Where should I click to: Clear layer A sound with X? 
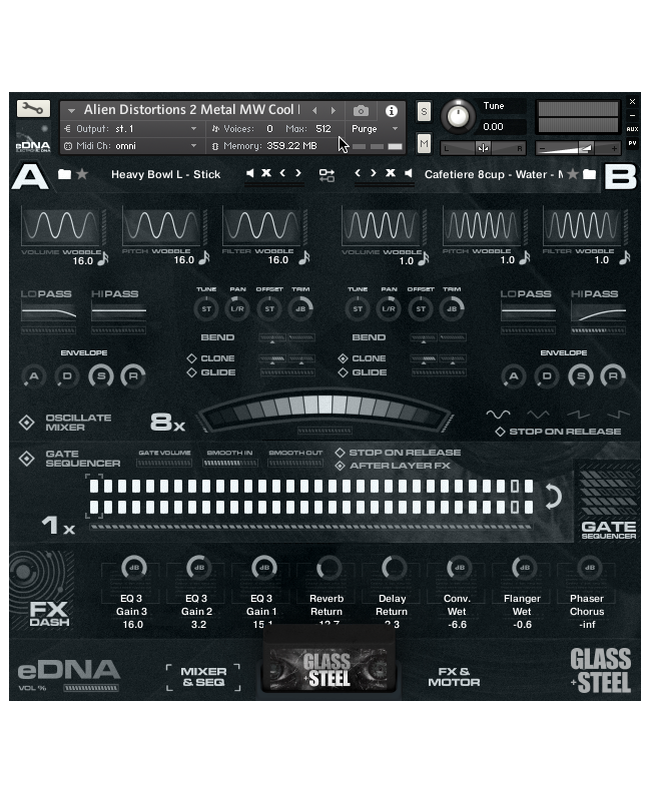pyautogui.click(x=266, y=173)
